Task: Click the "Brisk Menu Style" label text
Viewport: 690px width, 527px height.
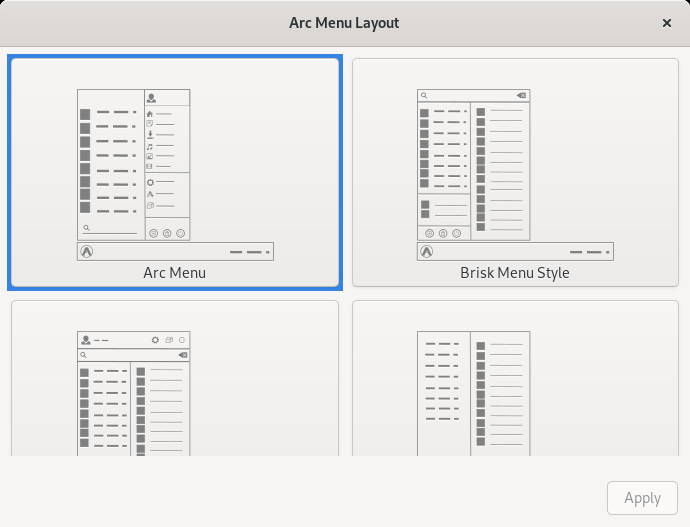Action: (515, 273)
